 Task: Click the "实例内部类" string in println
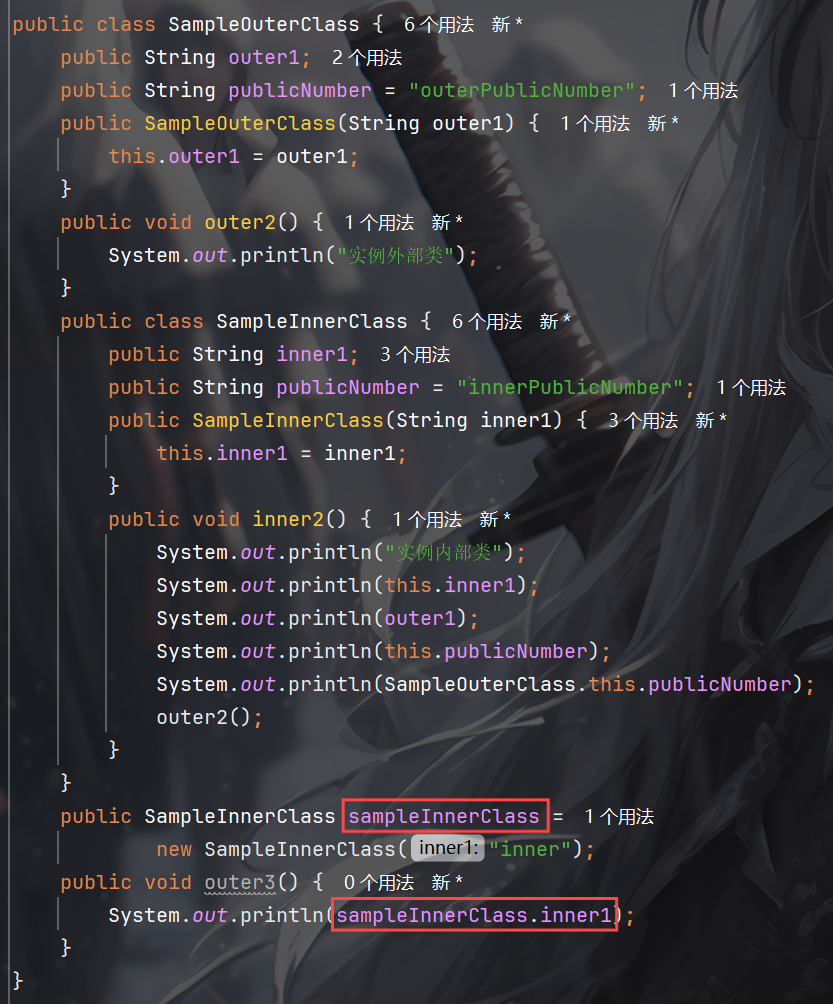(x=444, y=553)
